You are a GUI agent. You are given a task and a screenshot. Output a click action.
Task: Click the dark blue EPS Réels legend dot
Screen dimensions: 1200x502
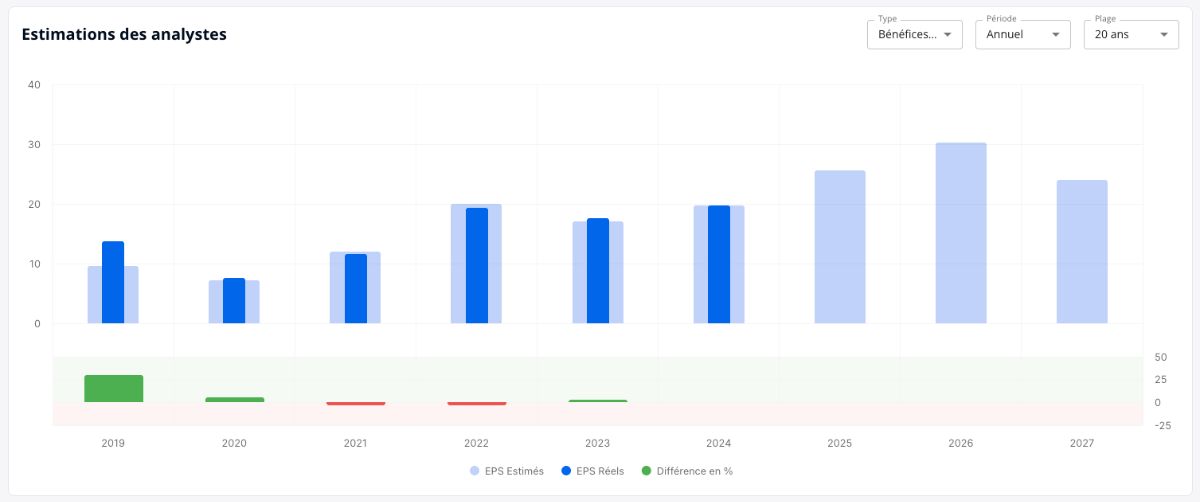pos(566,471)
